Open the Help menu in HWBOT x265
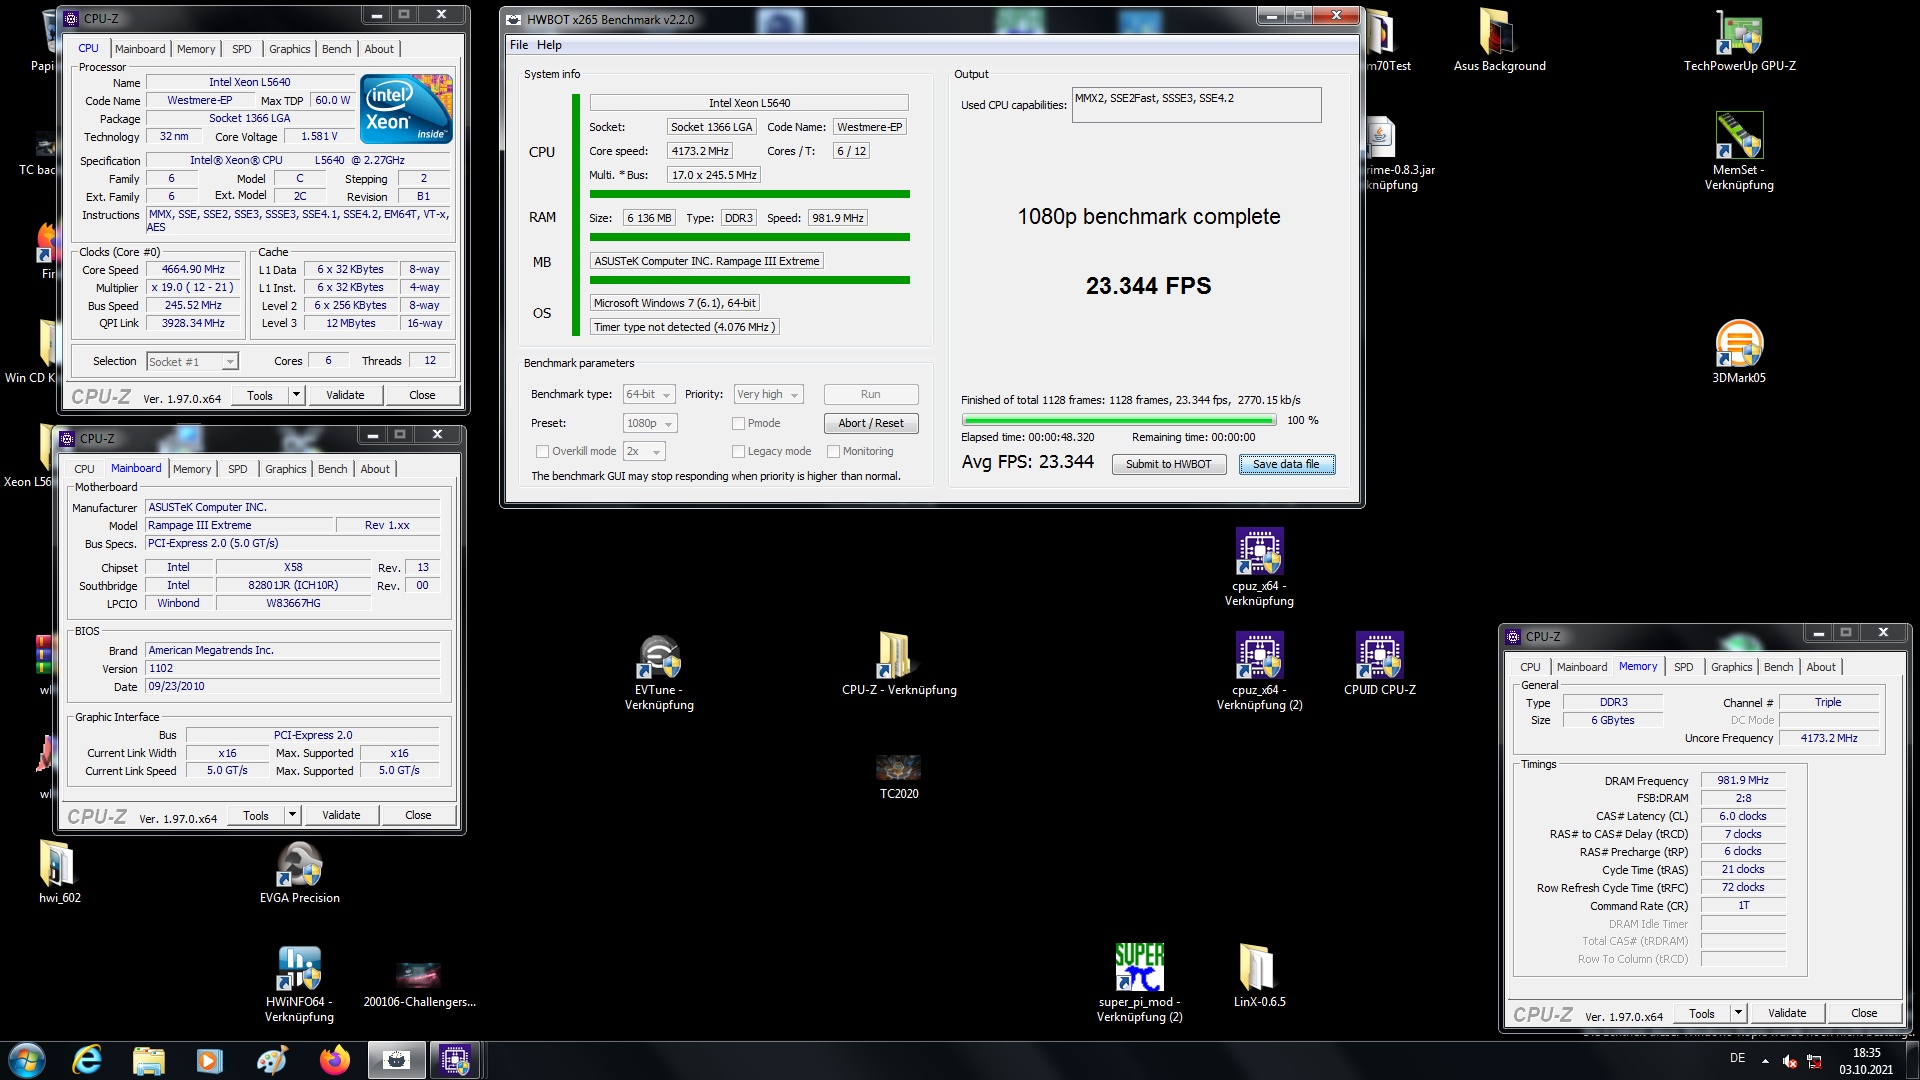The height and width of the screenshot is (1080, 1920). (x=549, y=45)
